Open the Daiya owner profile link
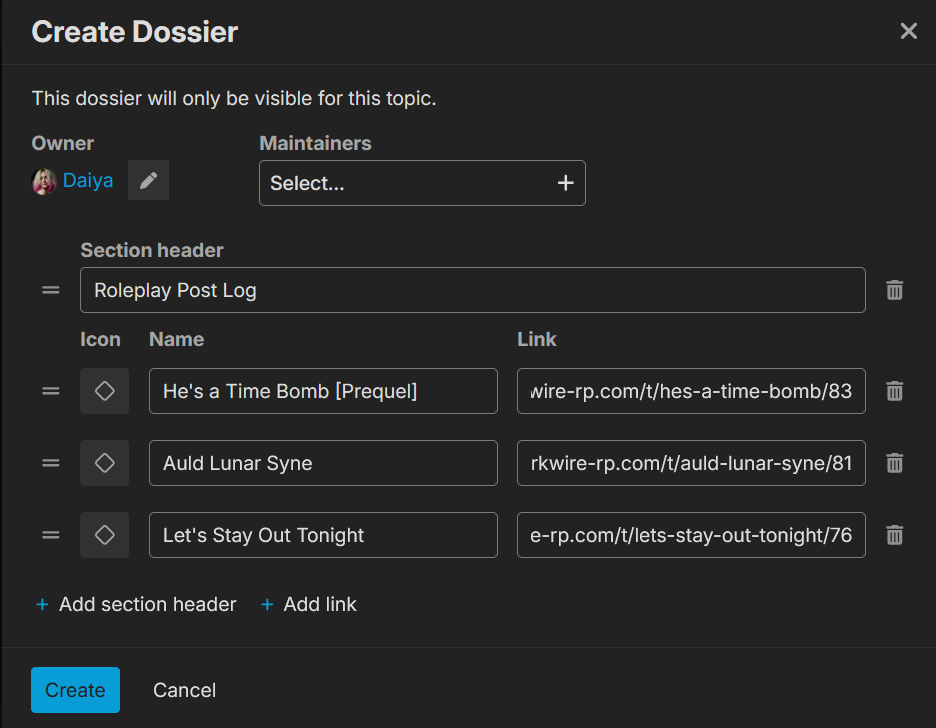Image resolution: width=936 pixels, height=728 pixels. (87, 181)
